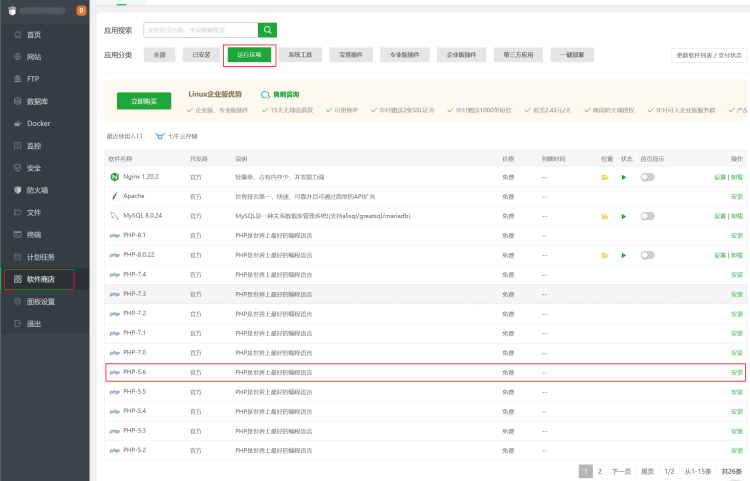Click 设置 link for PHP-8.0.22
The width and height of the screenshot is (750, 481).
(720, 255)
